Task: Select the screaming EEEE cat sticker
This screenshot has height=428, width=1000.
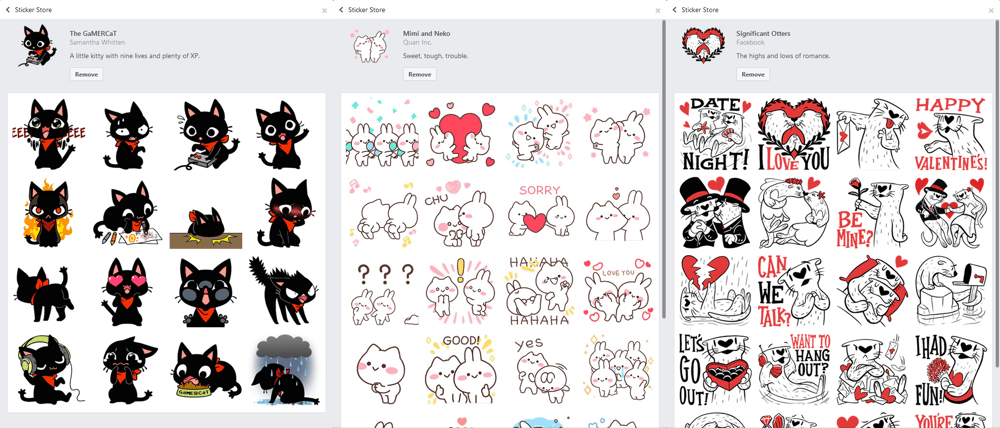Action: pos(48,133)
